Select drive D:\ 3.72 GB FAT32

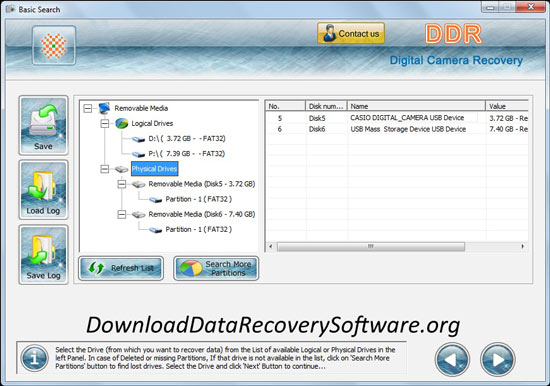(x=187, y=139)
